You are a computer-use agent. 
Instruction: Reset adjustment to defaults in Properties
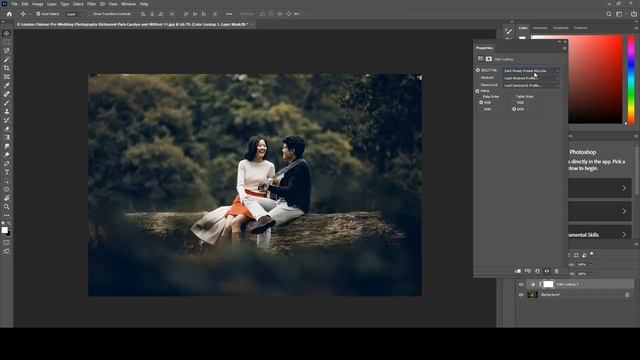[537, 271]
